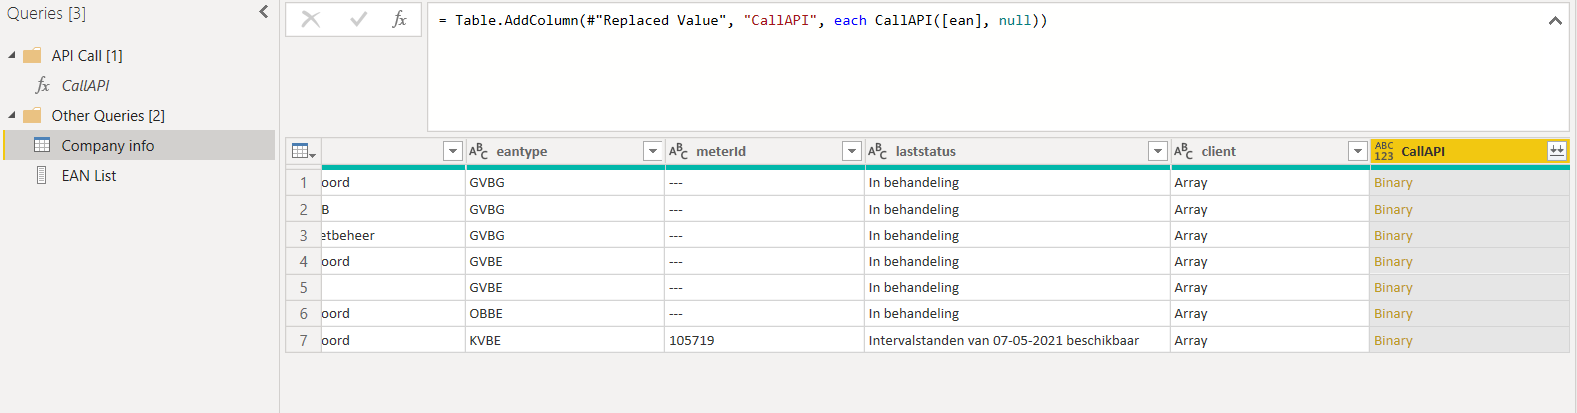Click the Binary link in row 2

(1393, 210)
